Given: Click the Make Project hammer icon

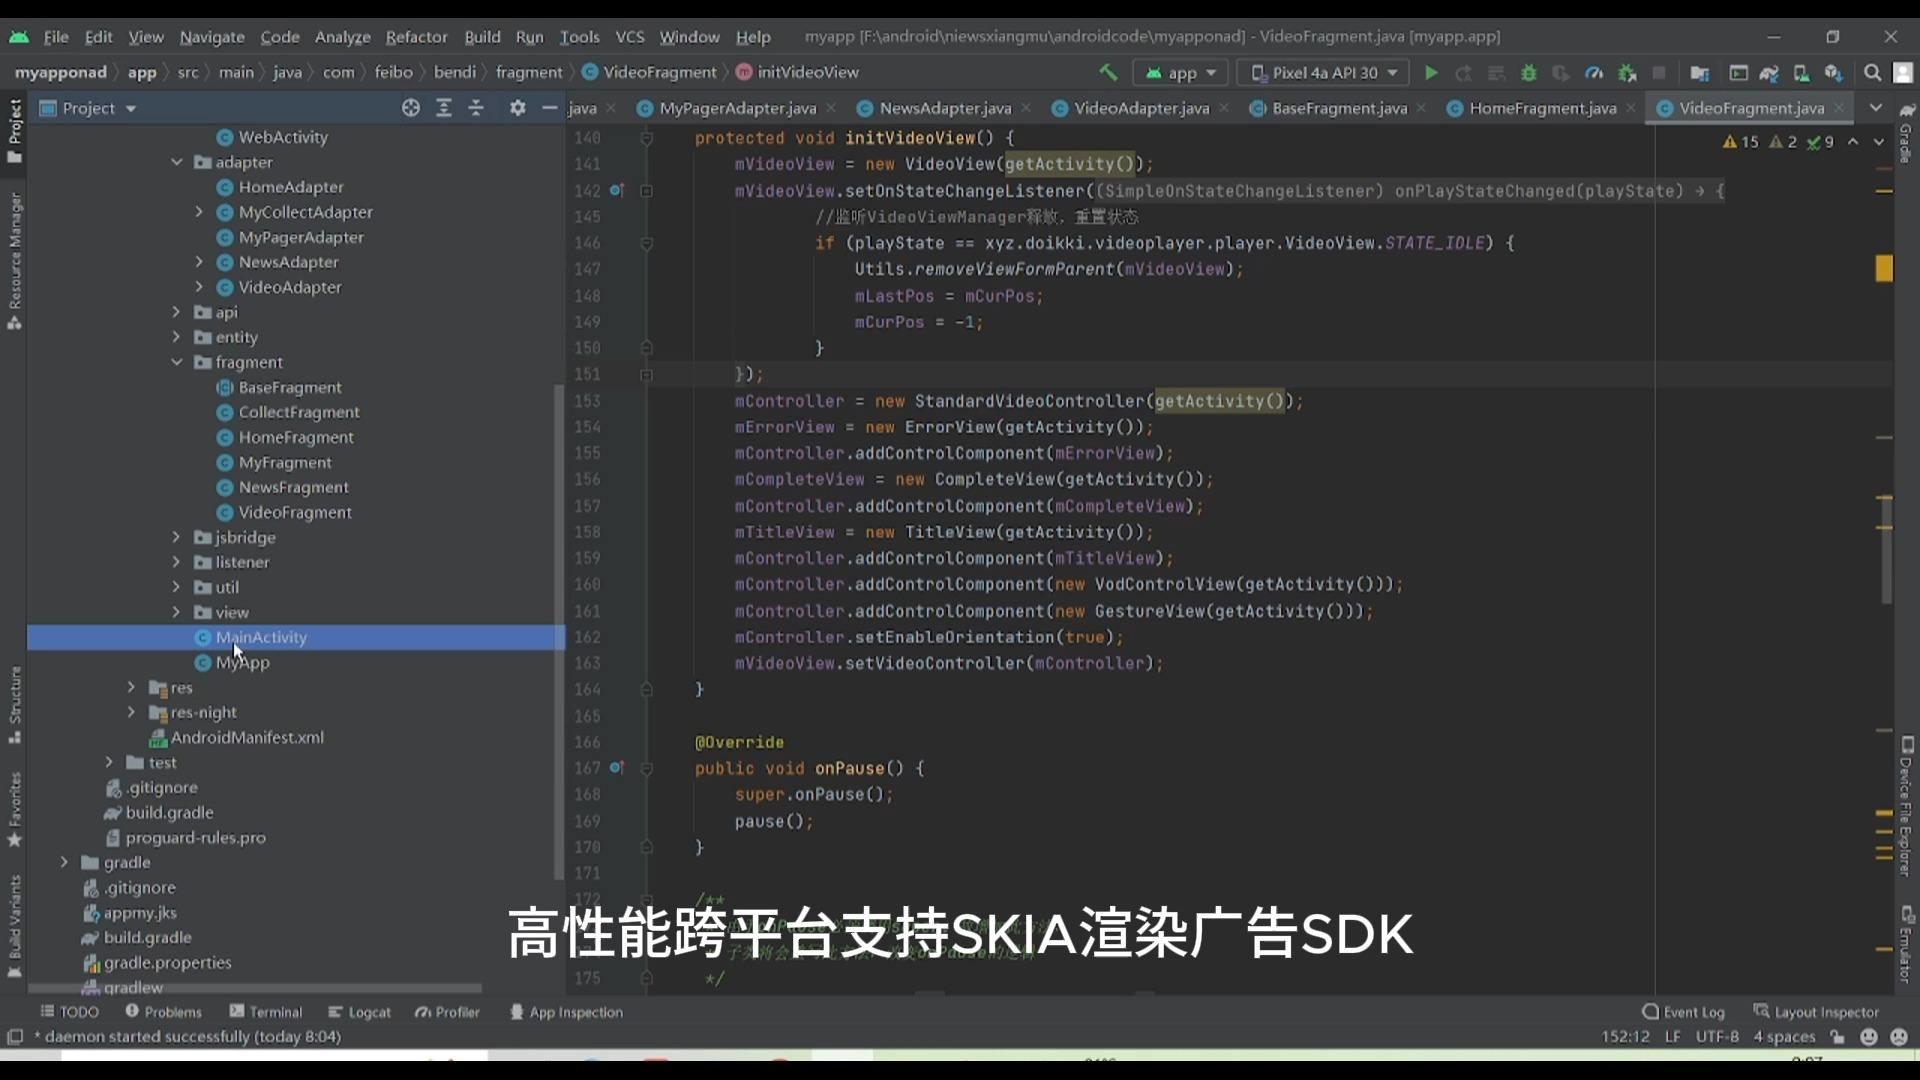Looking at the screenshot, I should (x=1108, y=72).
